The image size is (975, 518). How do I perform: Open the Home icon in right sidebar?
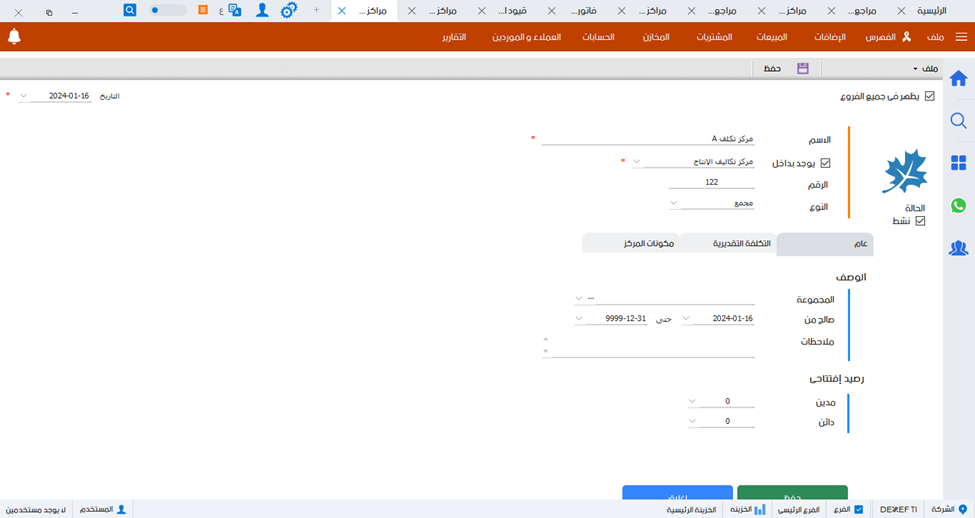[x=958, y=79]
